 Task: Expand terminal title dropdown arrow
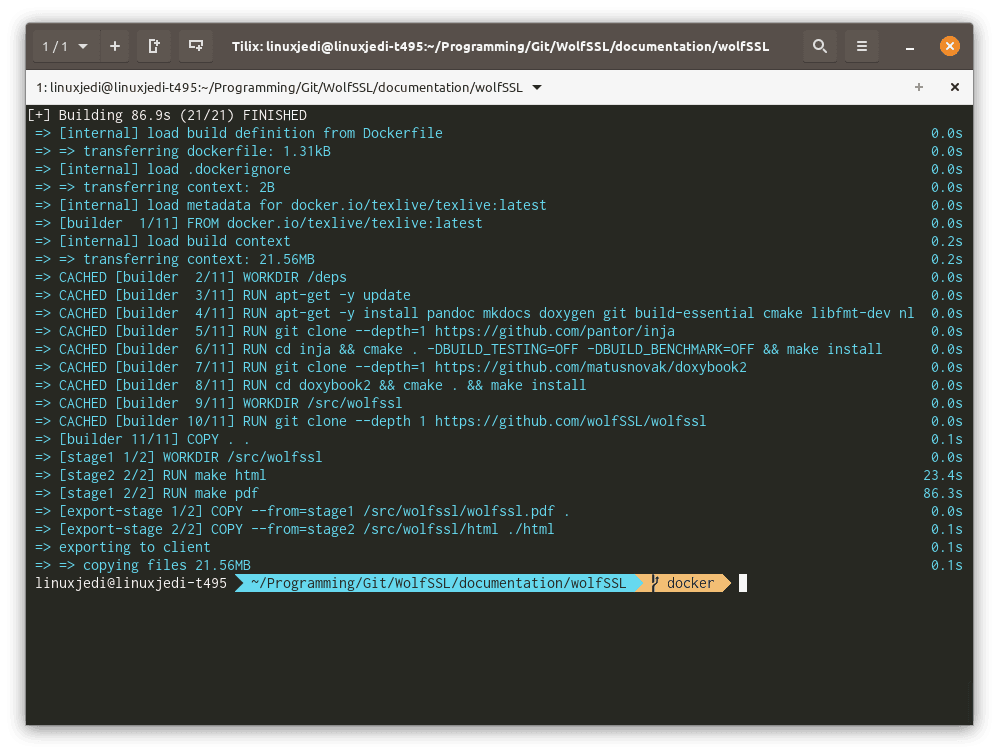[537, 87]
